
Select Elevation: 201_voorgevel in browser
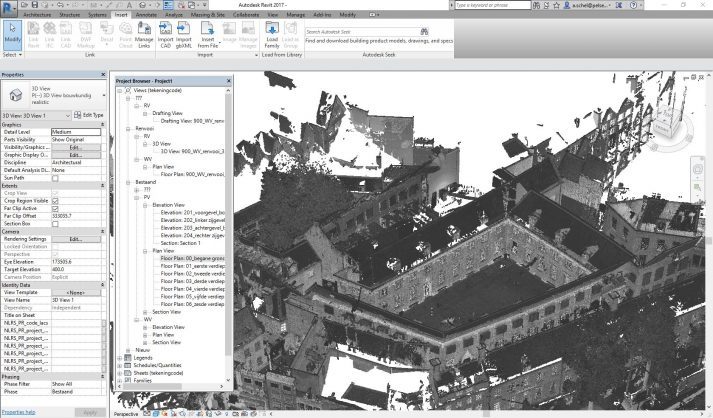192,212
